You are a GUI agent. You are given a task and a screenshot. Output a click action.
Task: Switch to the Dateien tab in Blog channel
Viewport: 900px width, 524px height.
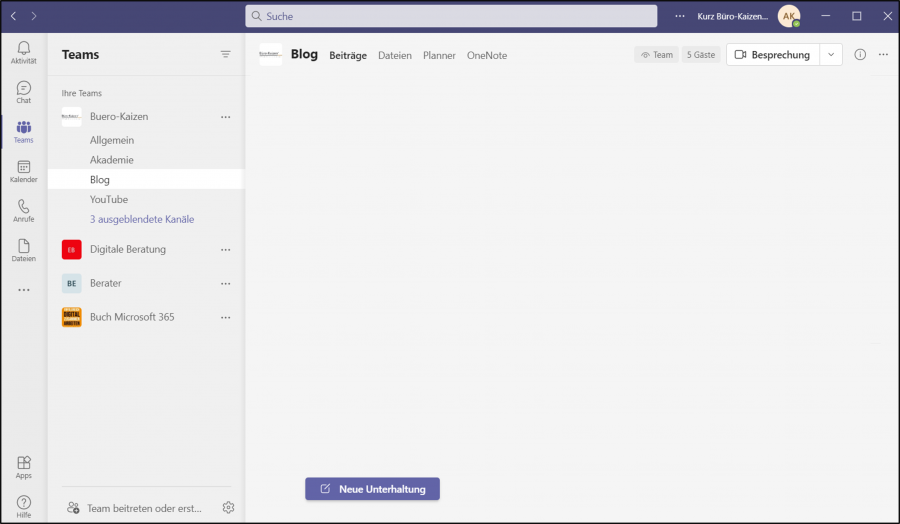coord(395,55)
